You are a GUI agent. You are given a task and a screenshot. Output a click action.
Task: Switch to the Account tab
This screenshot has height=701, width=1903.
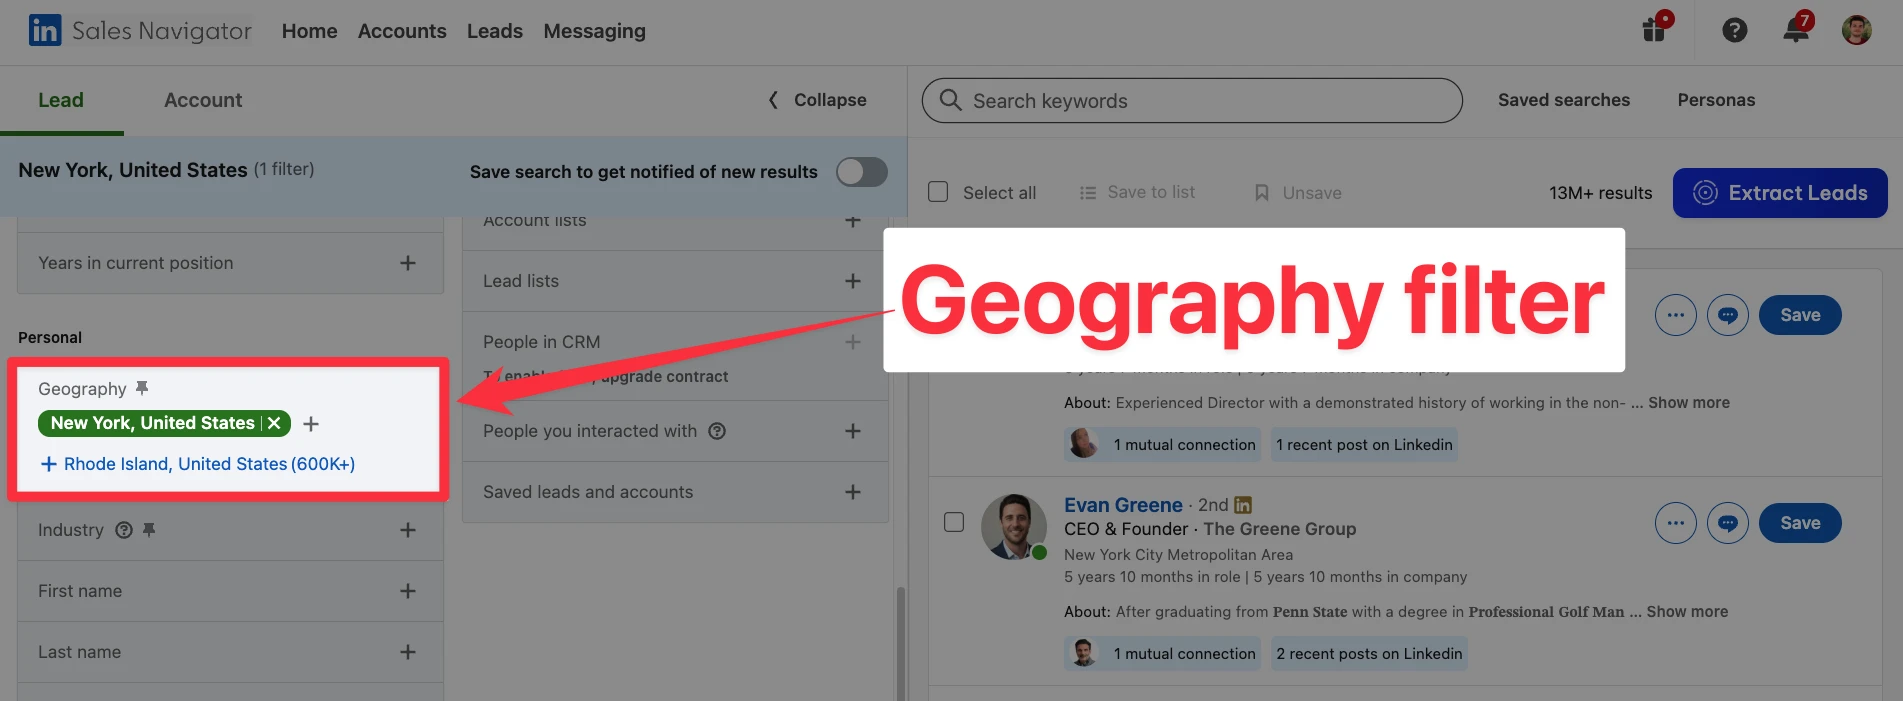203,100
